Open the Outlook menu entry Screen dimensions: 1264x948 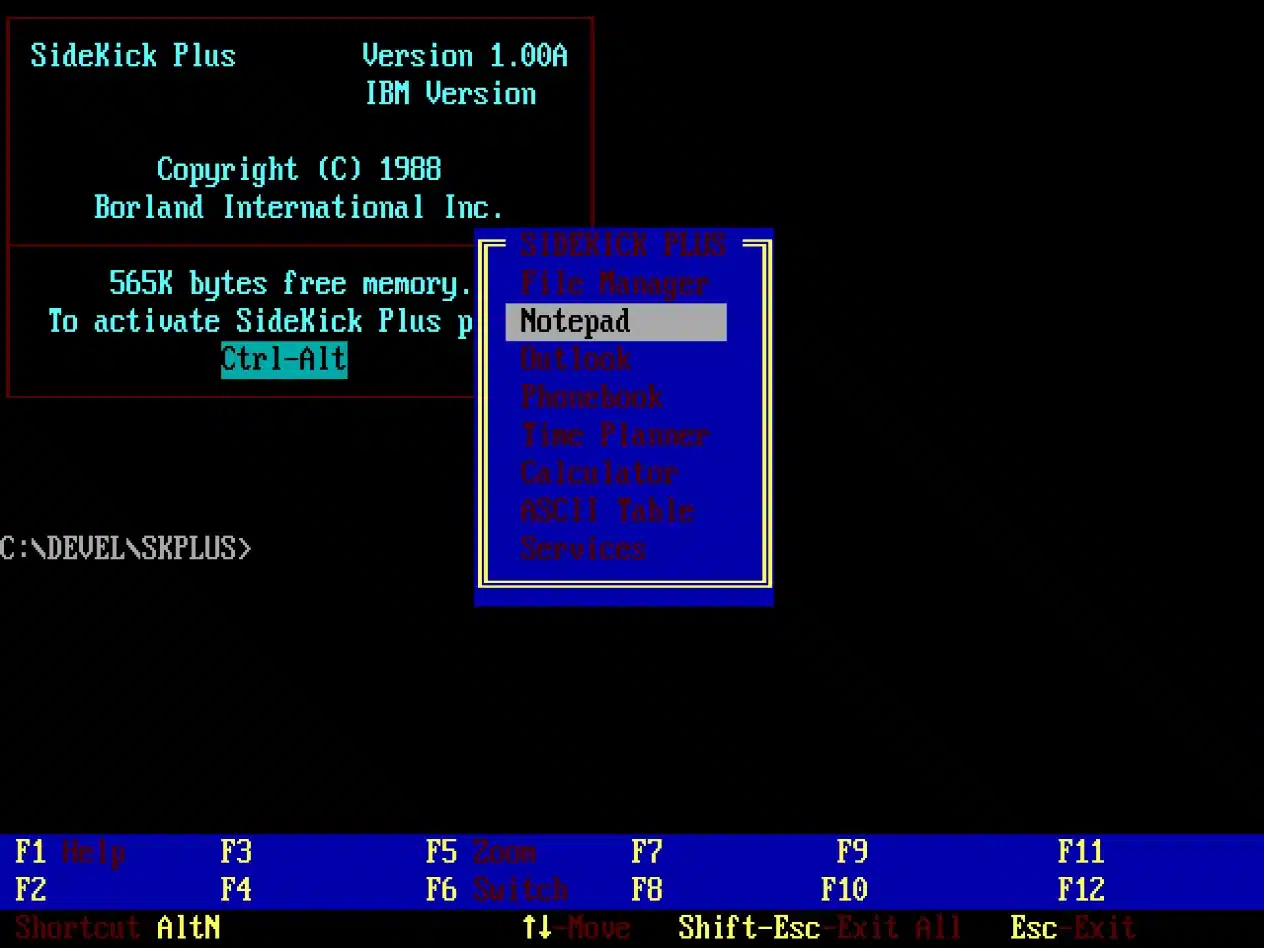[x=575, y=359]
